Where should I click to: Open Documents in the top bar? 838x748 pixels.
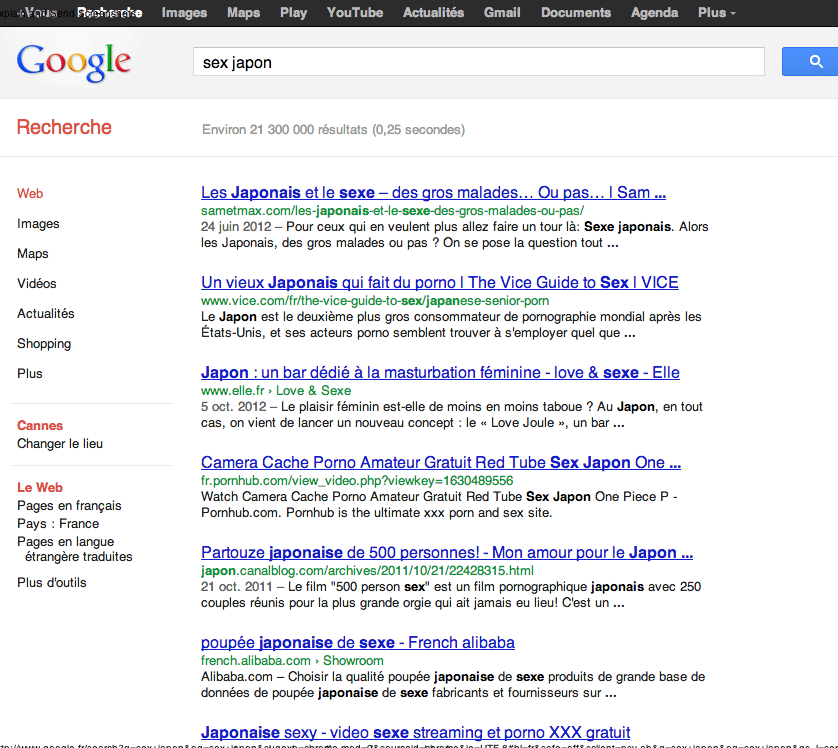pos(576,12)
